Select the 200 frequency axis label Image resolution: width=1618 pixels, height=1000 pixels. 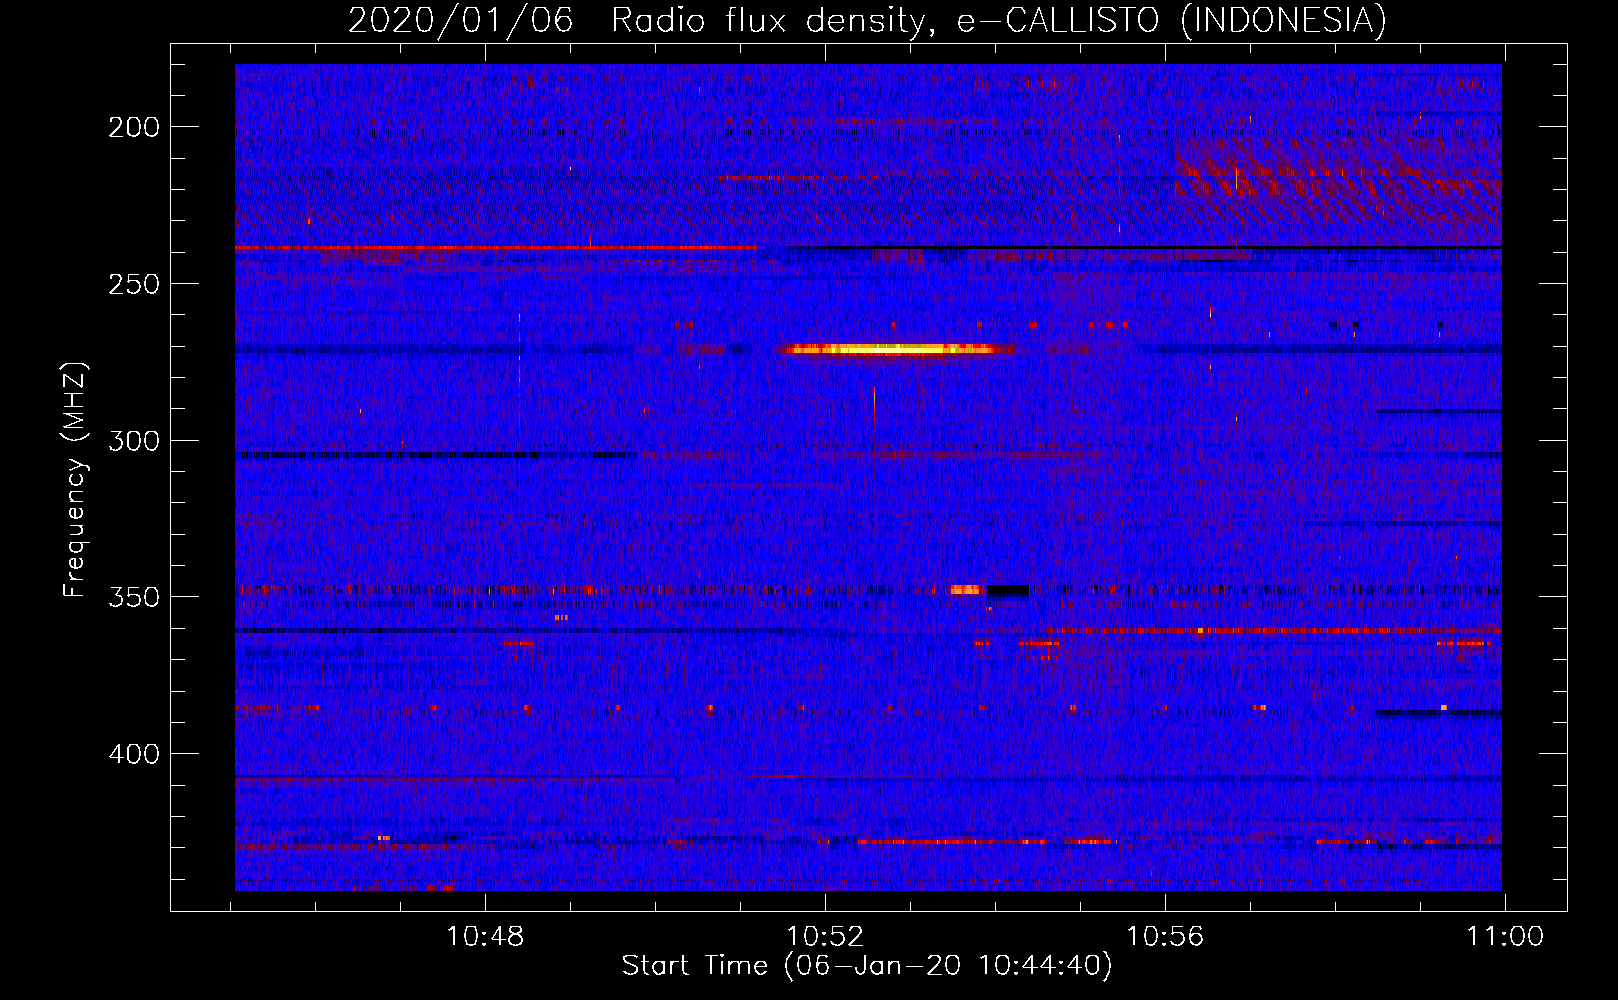pos(134,127)
